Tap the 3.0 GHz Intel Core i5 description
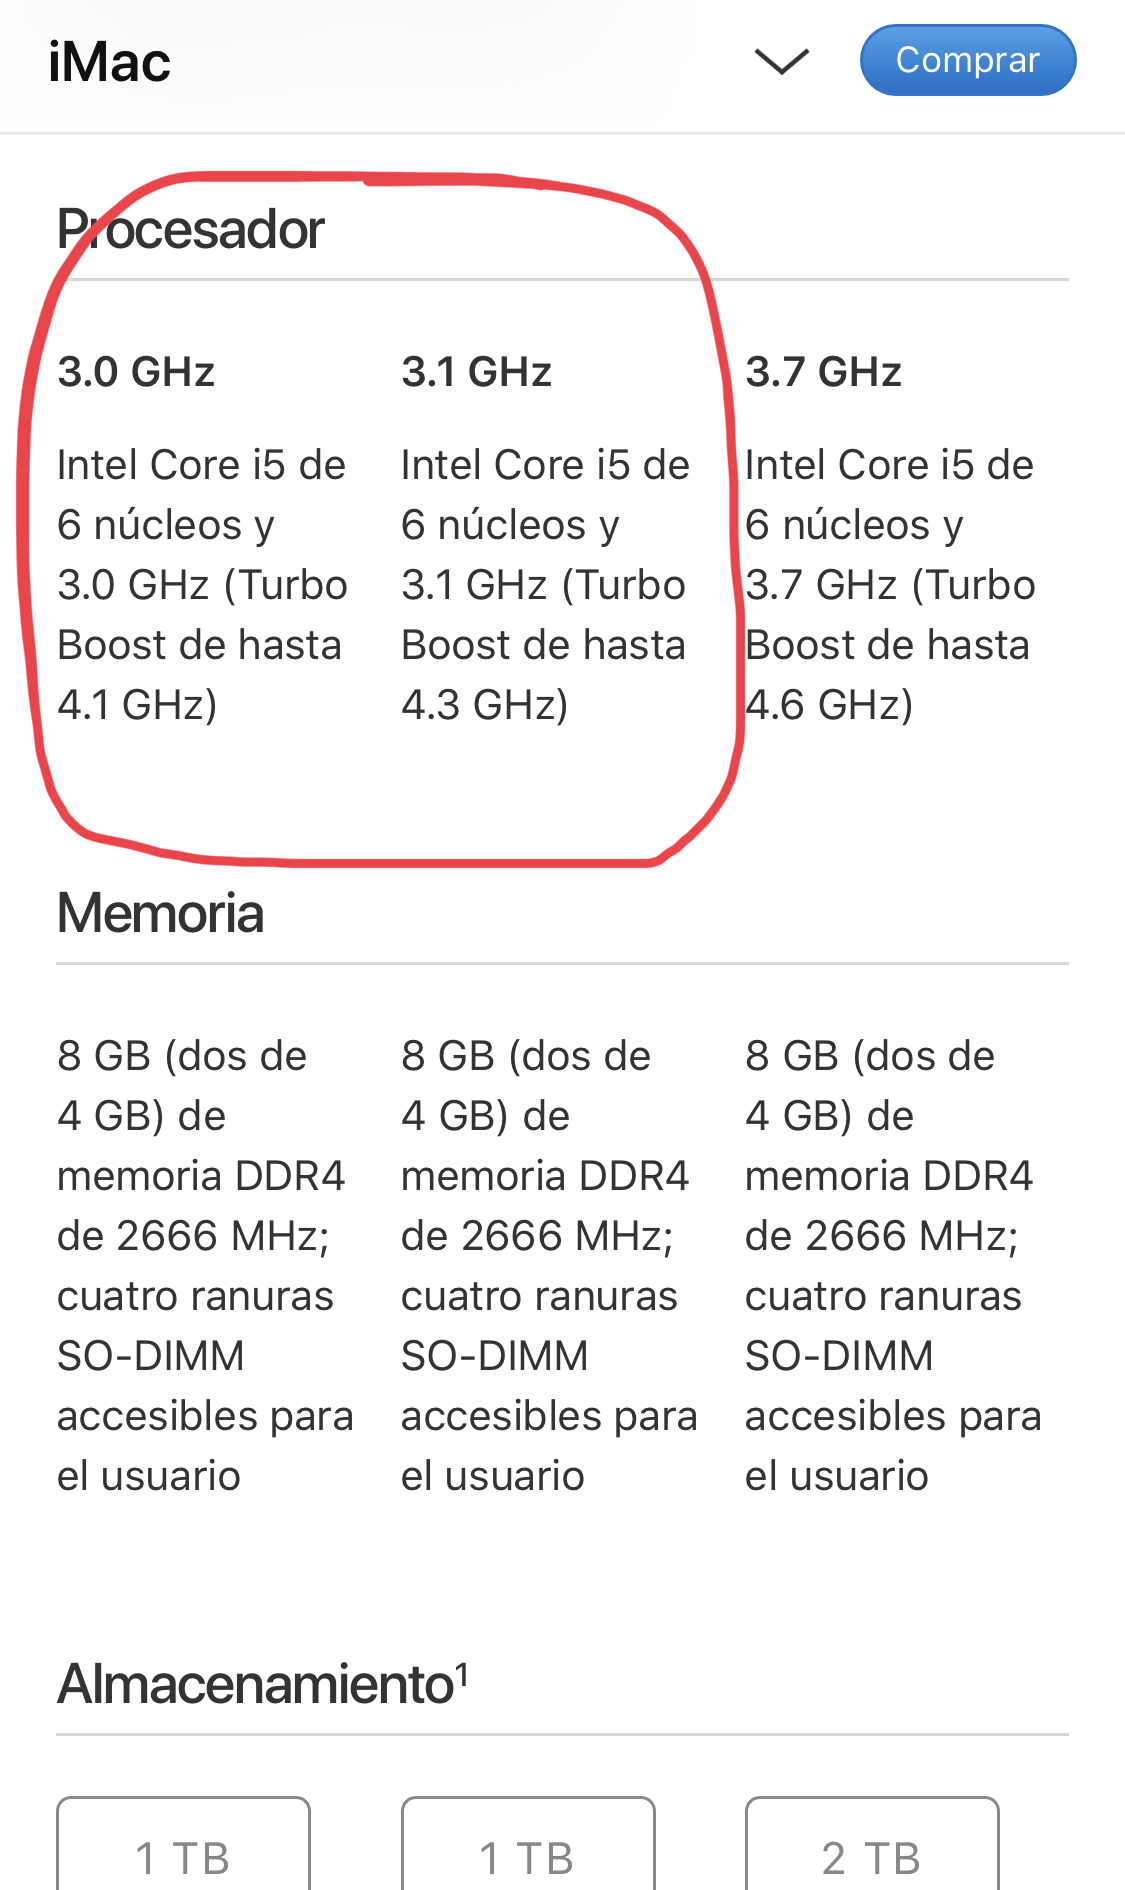Image resolution: width=1125 pixels, height=1890 pixels. tap(202, 585)
